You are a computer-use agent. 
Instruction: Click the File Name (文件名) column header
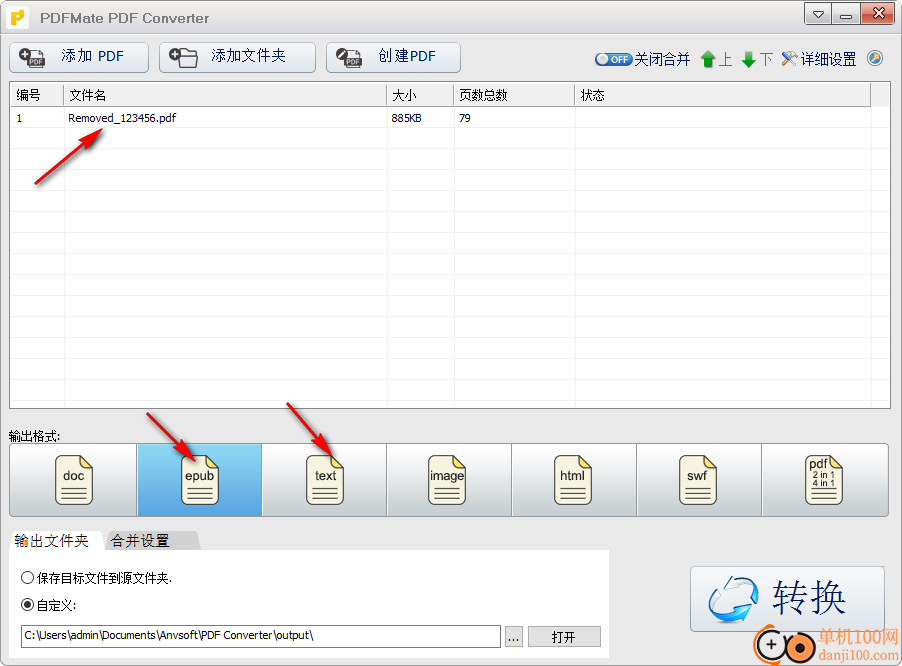[x=224, y=95]
